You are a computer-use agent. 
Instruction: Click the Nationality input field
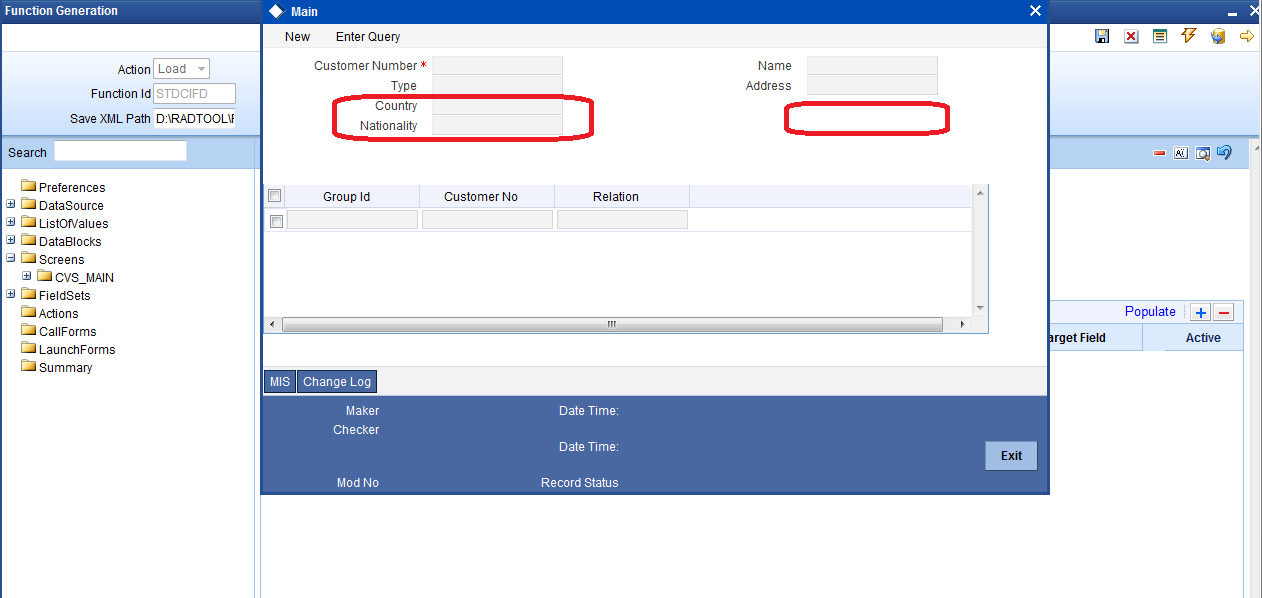pos(497,126)
